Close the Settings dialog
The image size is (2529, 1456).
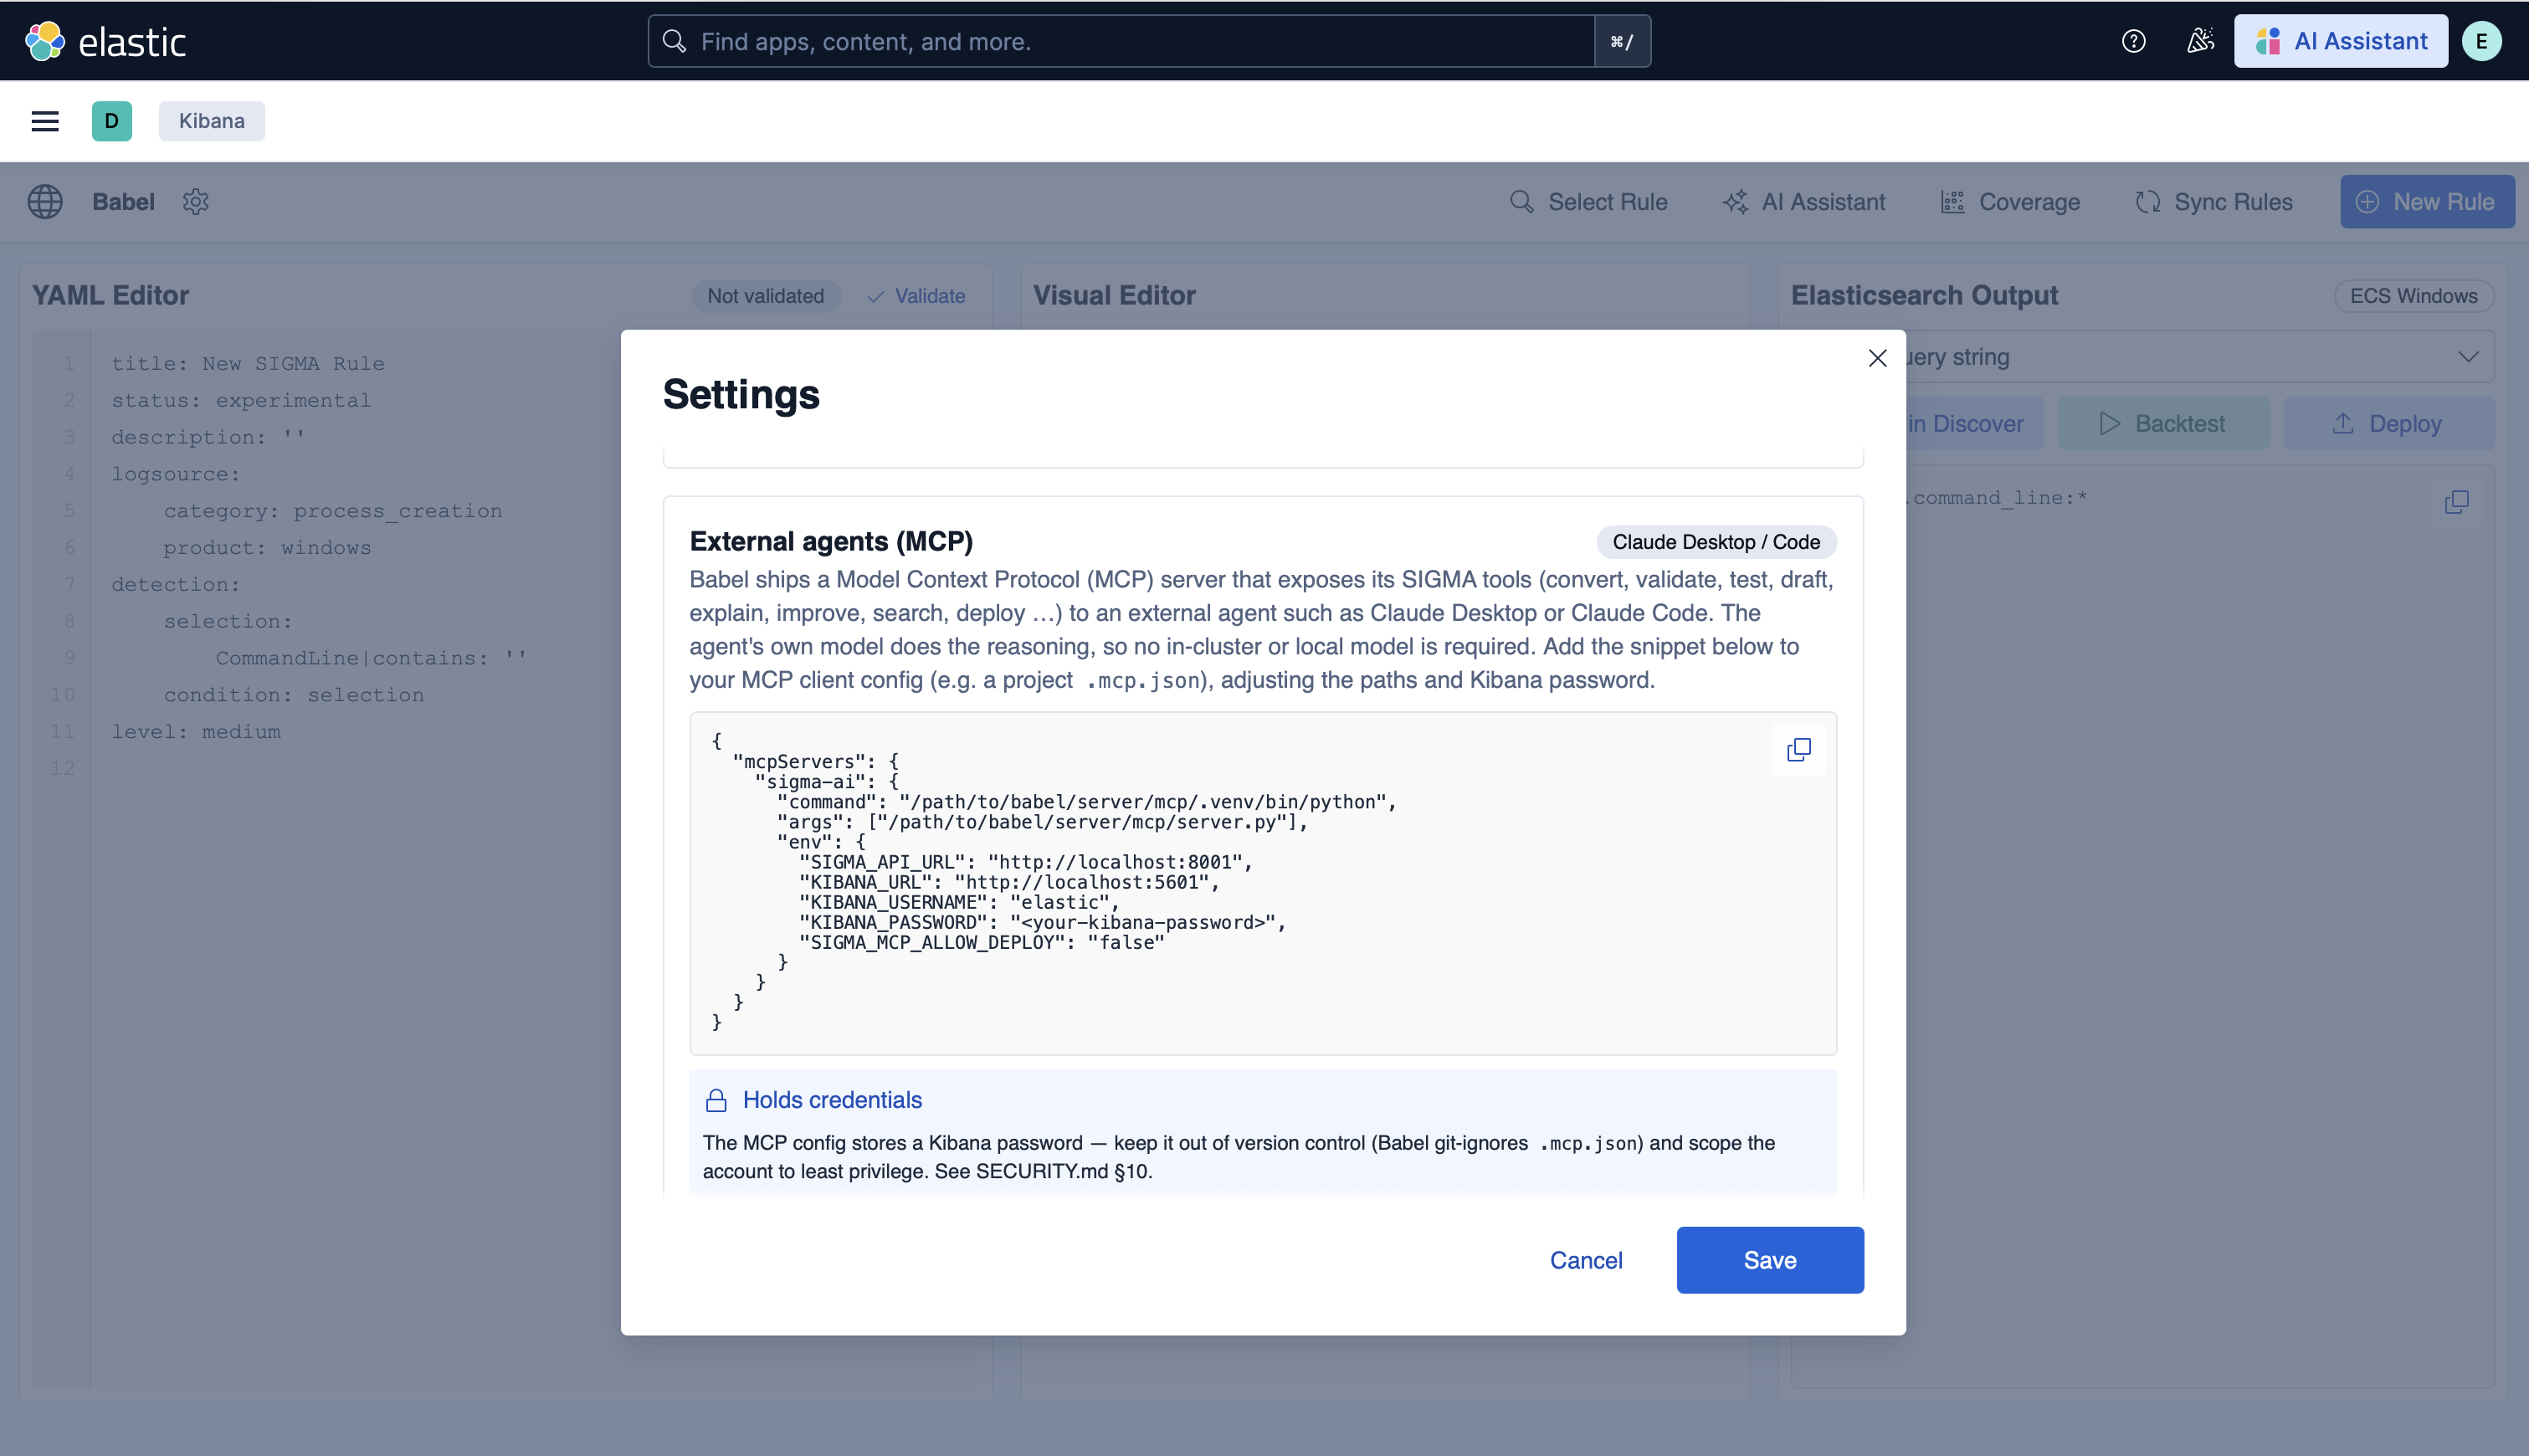pos(1877,358)
